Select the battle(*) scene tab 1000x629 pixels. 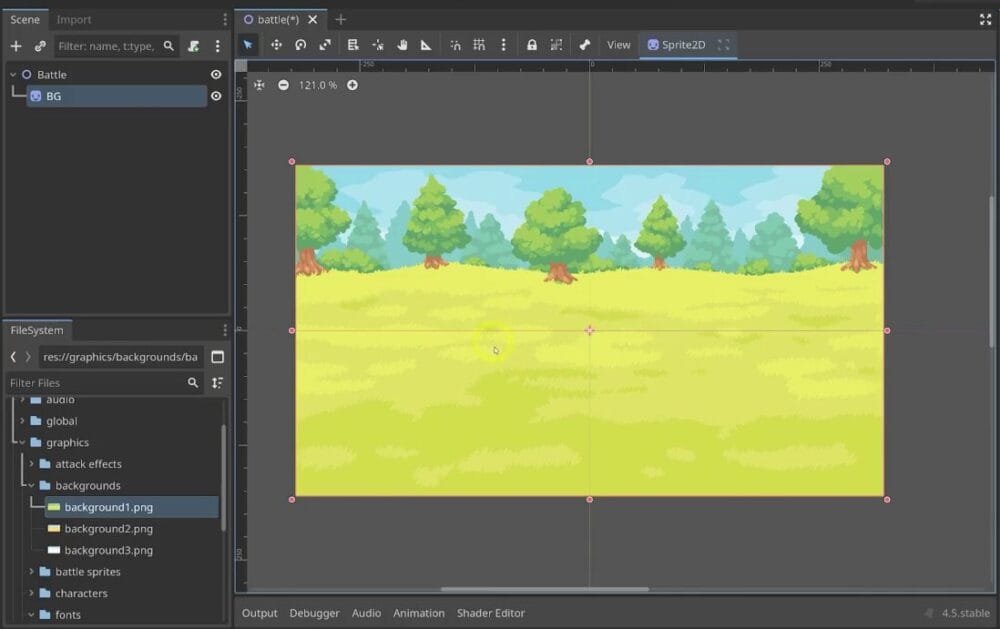[x=272, y=20]
